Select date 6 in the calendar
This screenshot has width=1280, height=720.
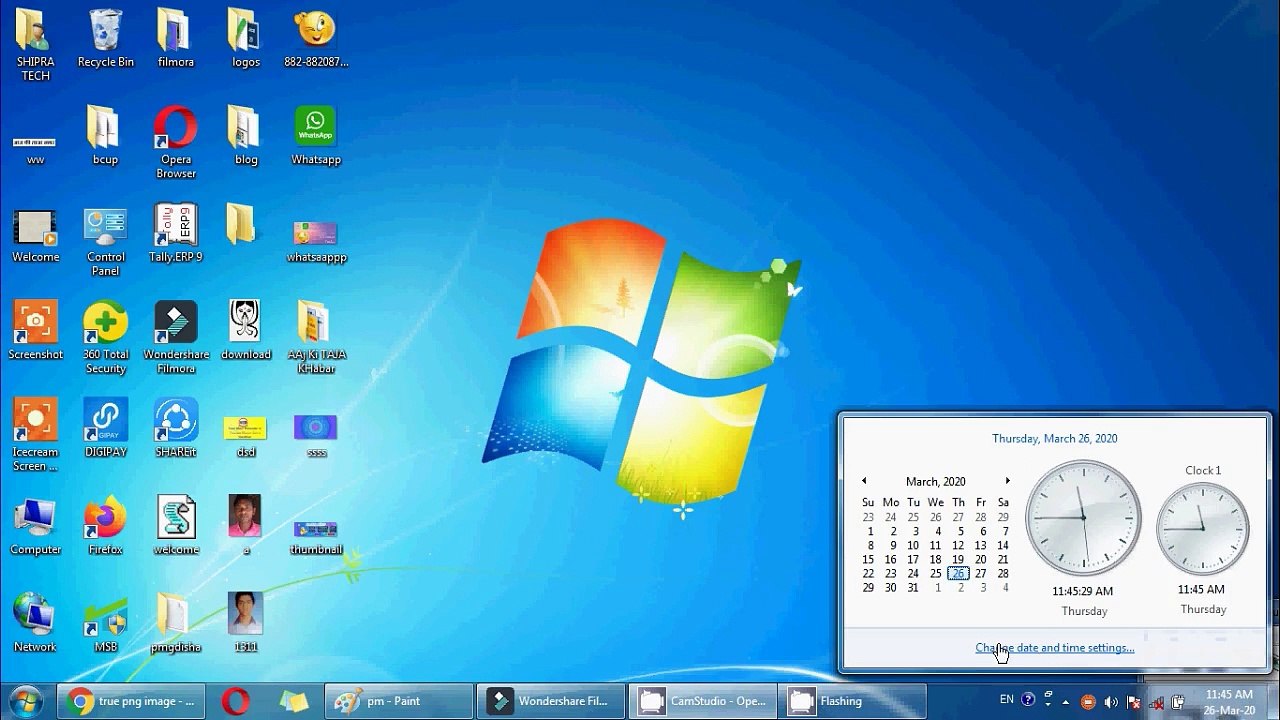coord(983,532)
